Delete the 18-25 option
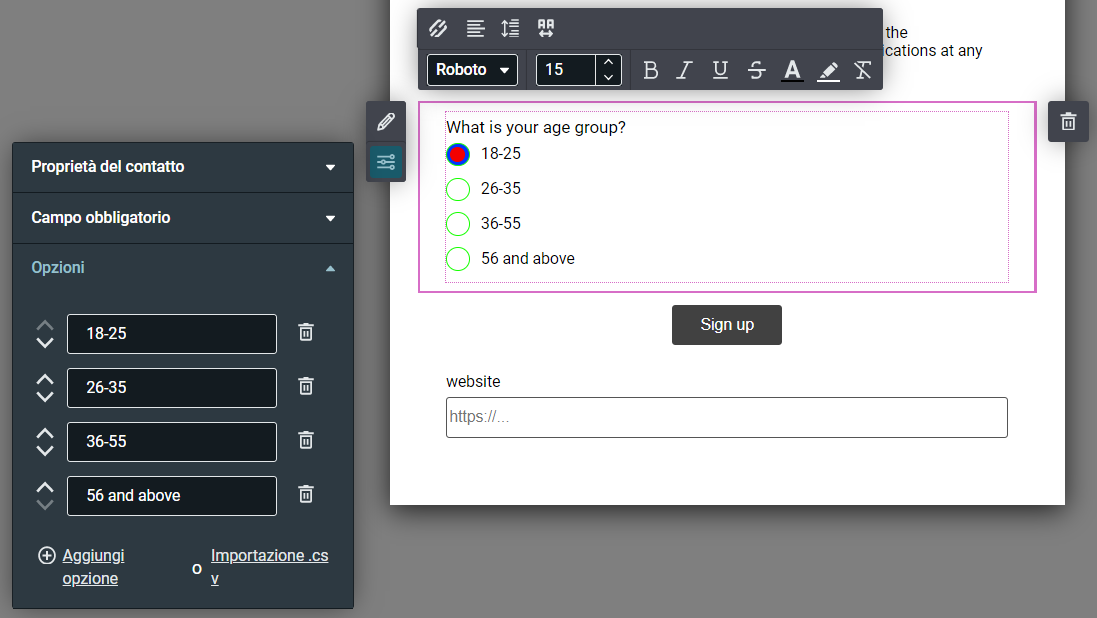 306,332
